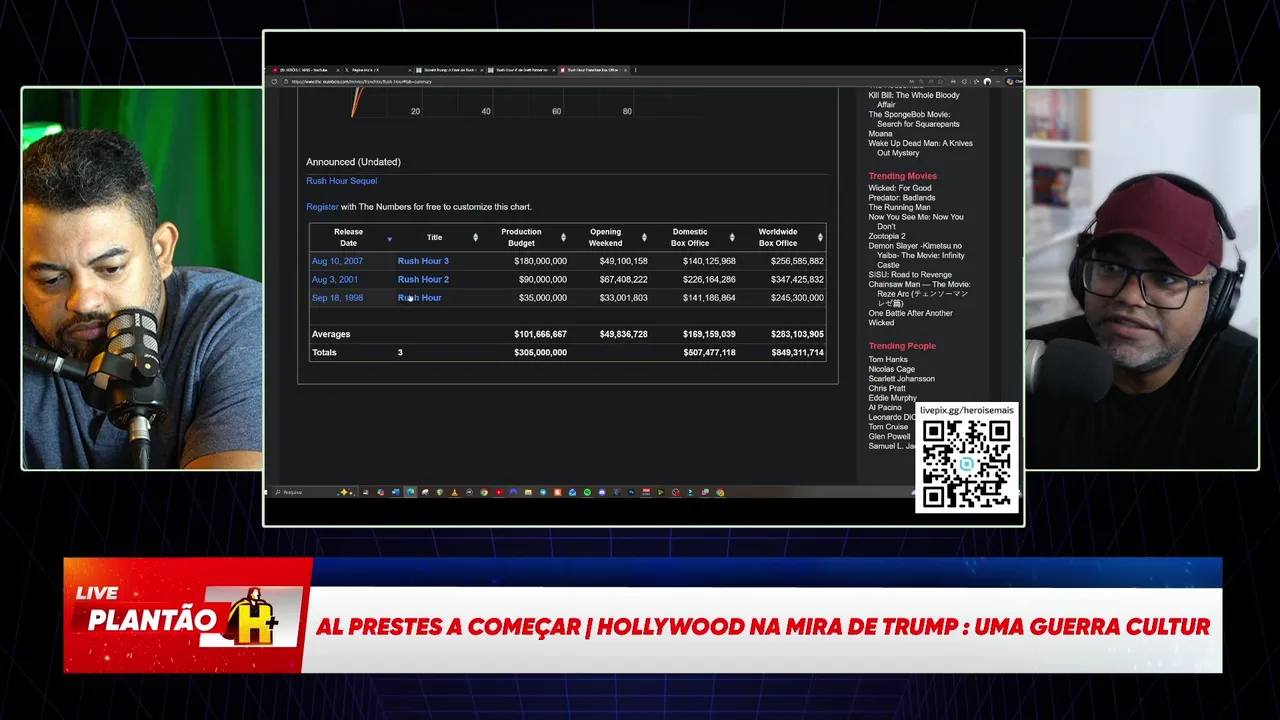
Task: Open the Rush Hour Sequel link
Action: coord(341,181)
